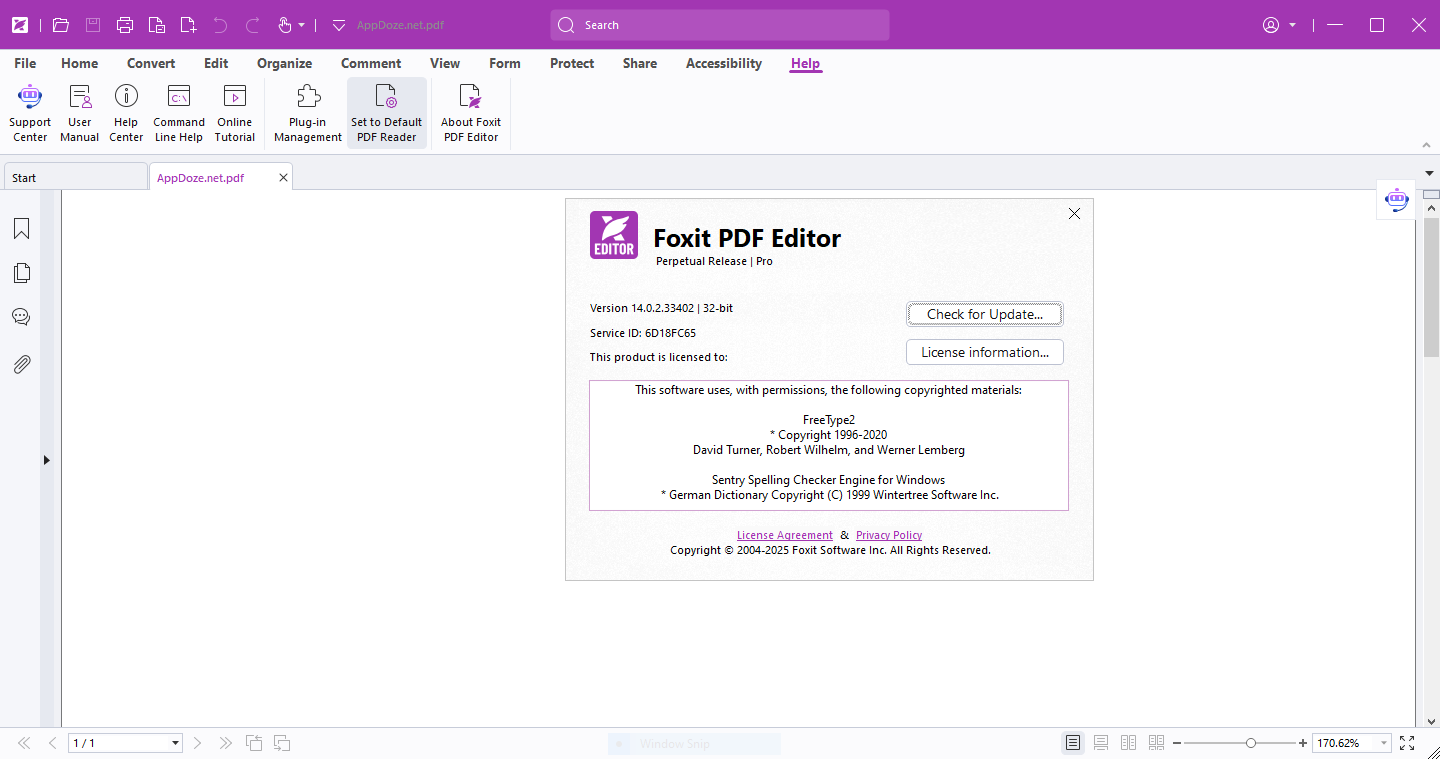Expand the account profile dropdown arrow
1440x759 pixels.
[1293, 25]
